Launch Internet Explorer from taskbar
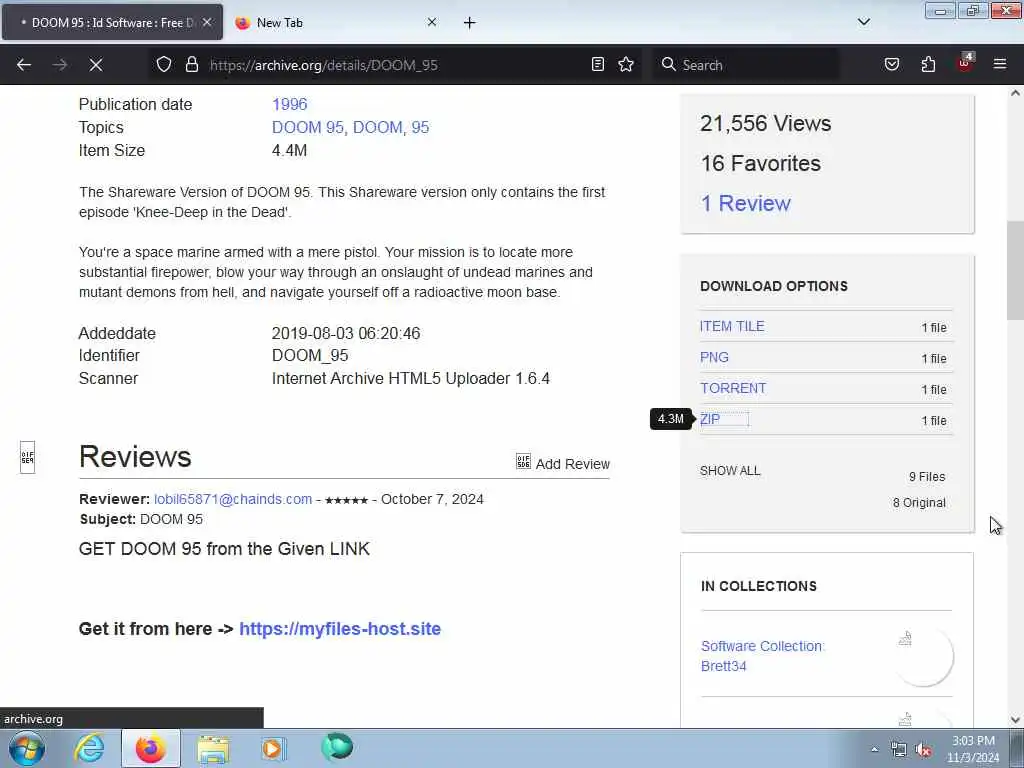The height and width of the screenshot is (768, 1024). point(89,748)
